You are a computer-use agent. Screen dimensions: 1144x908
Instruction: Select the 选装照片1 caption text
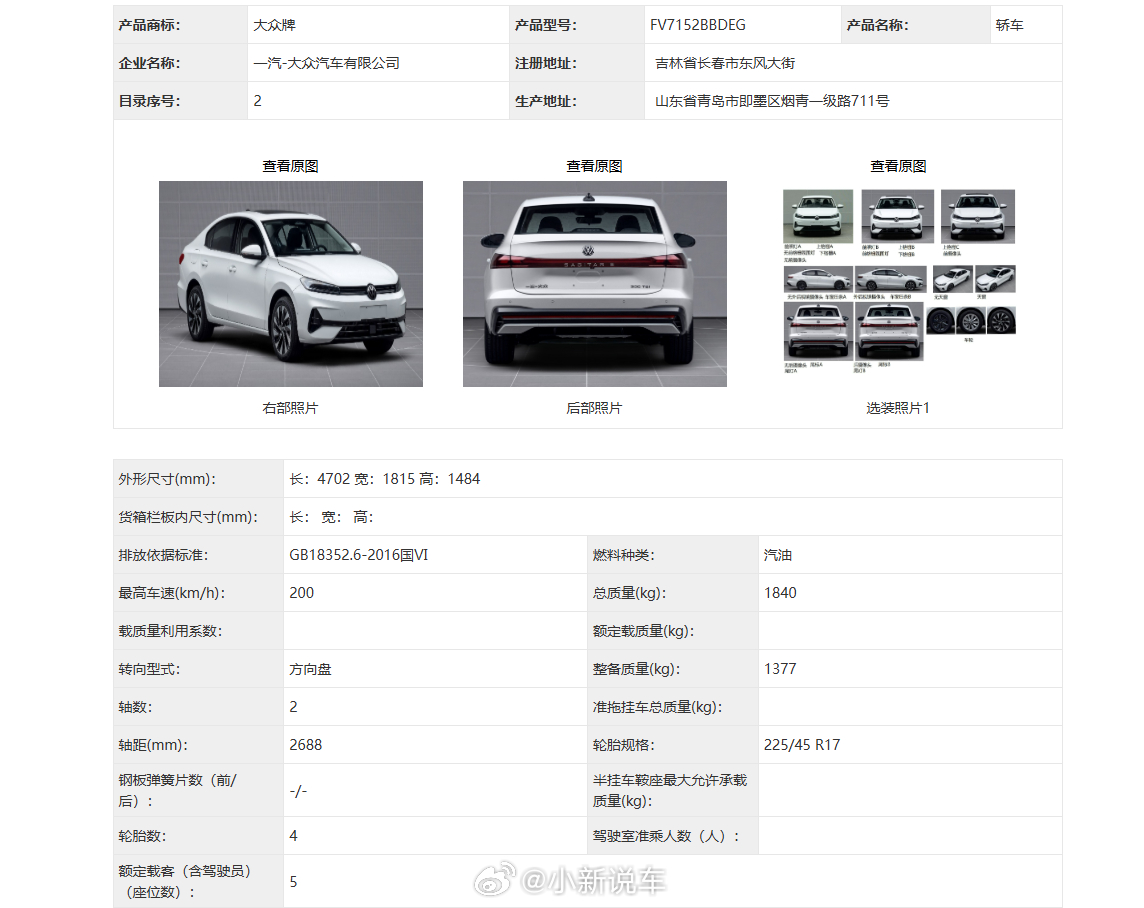[x=898, y=408]
